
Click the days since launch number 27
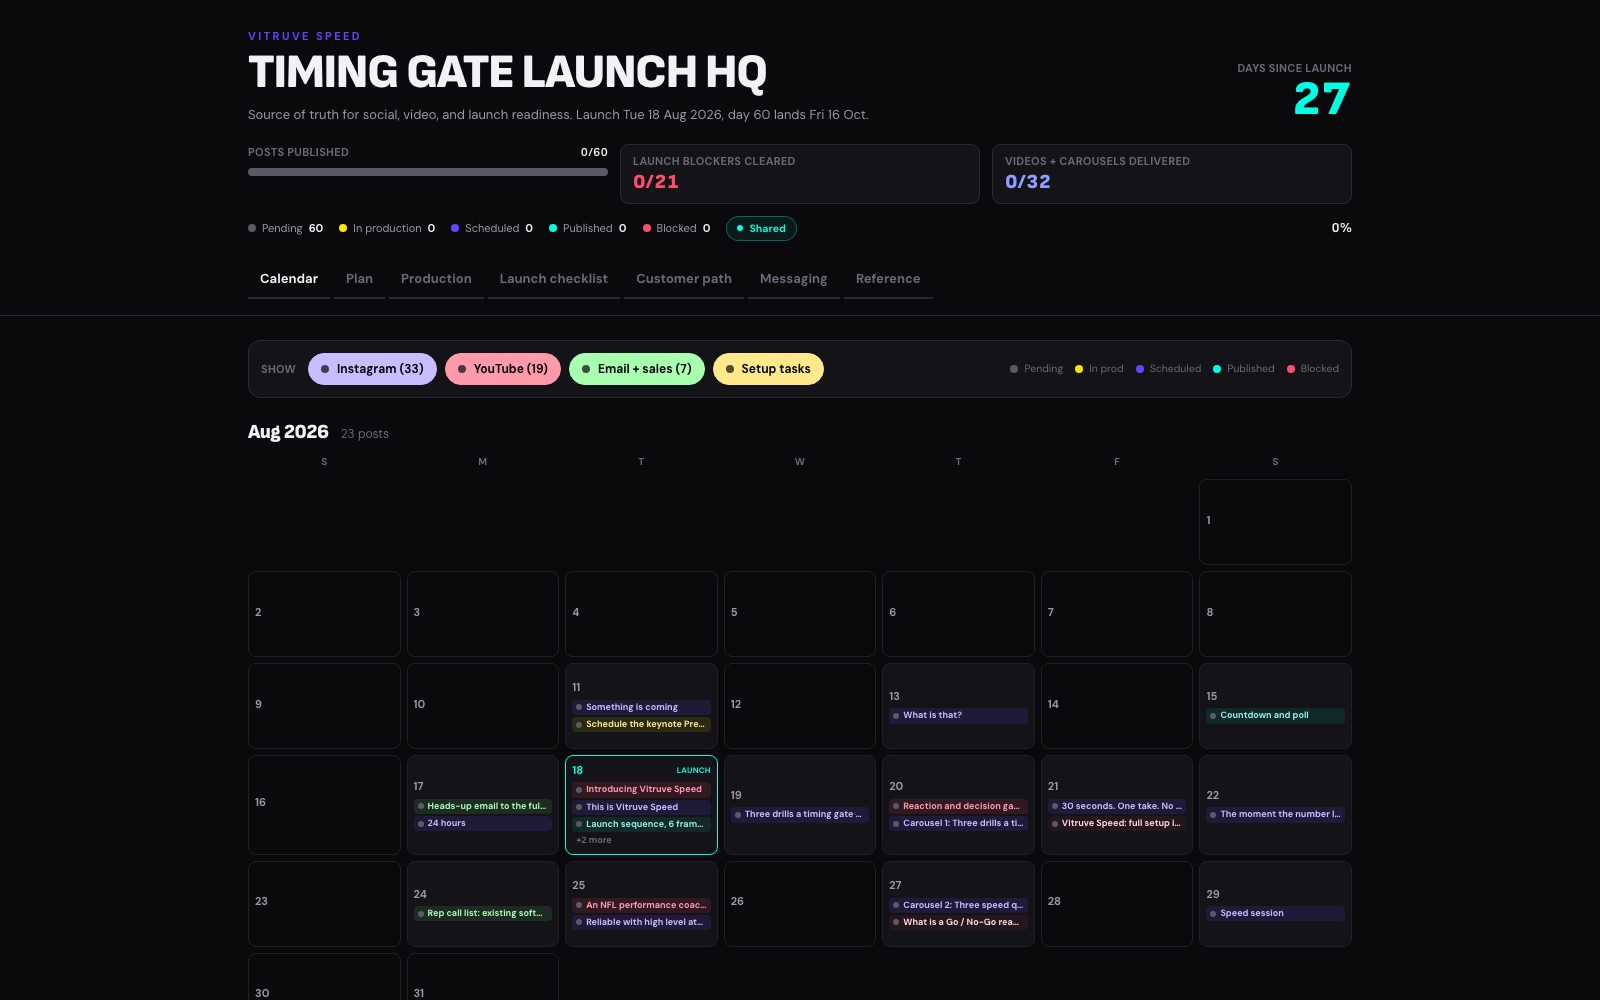pyautogui.click(x=1322, y=99)
